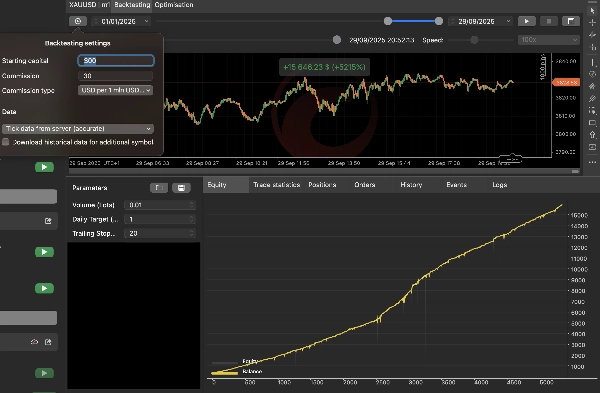Click the Balance legend entry
Image resolution: width=600 pixels, height=393 pixels.
click(237, 372)
